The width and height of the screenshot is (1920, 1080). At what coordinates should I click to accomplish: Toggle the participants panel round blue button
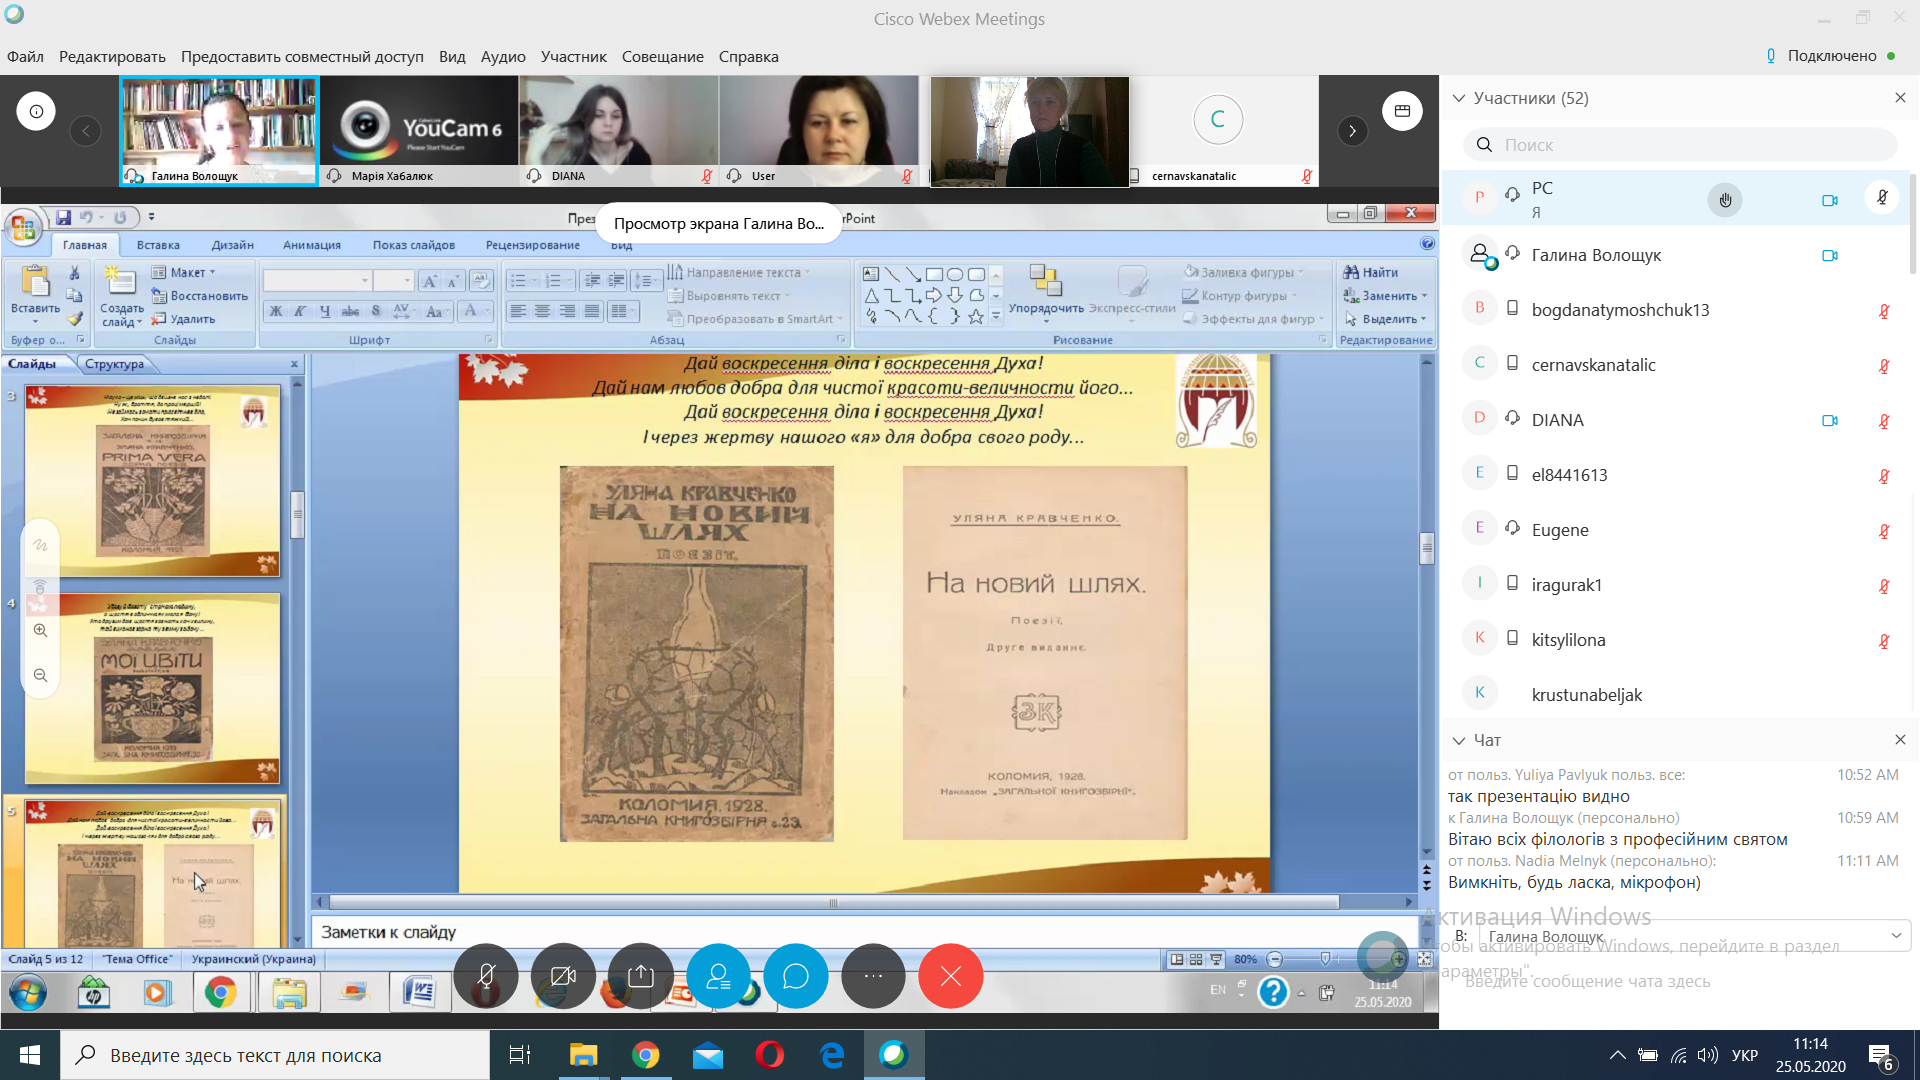pyautogui.click(x=718, y=976)
